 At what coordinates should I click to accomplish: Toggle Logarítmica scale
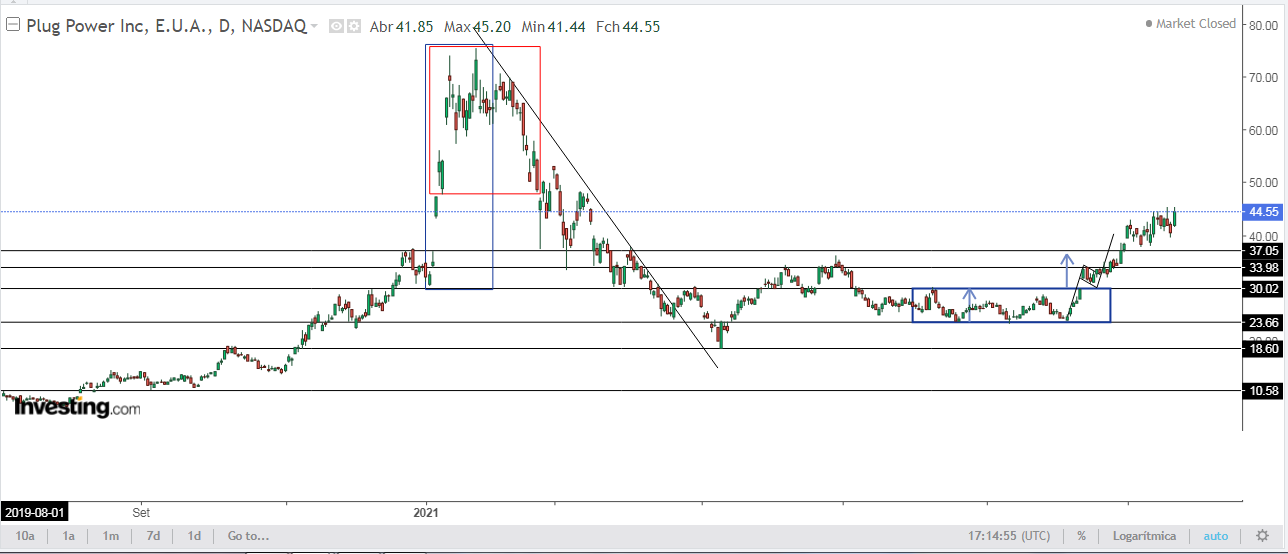coord(1145,536)
